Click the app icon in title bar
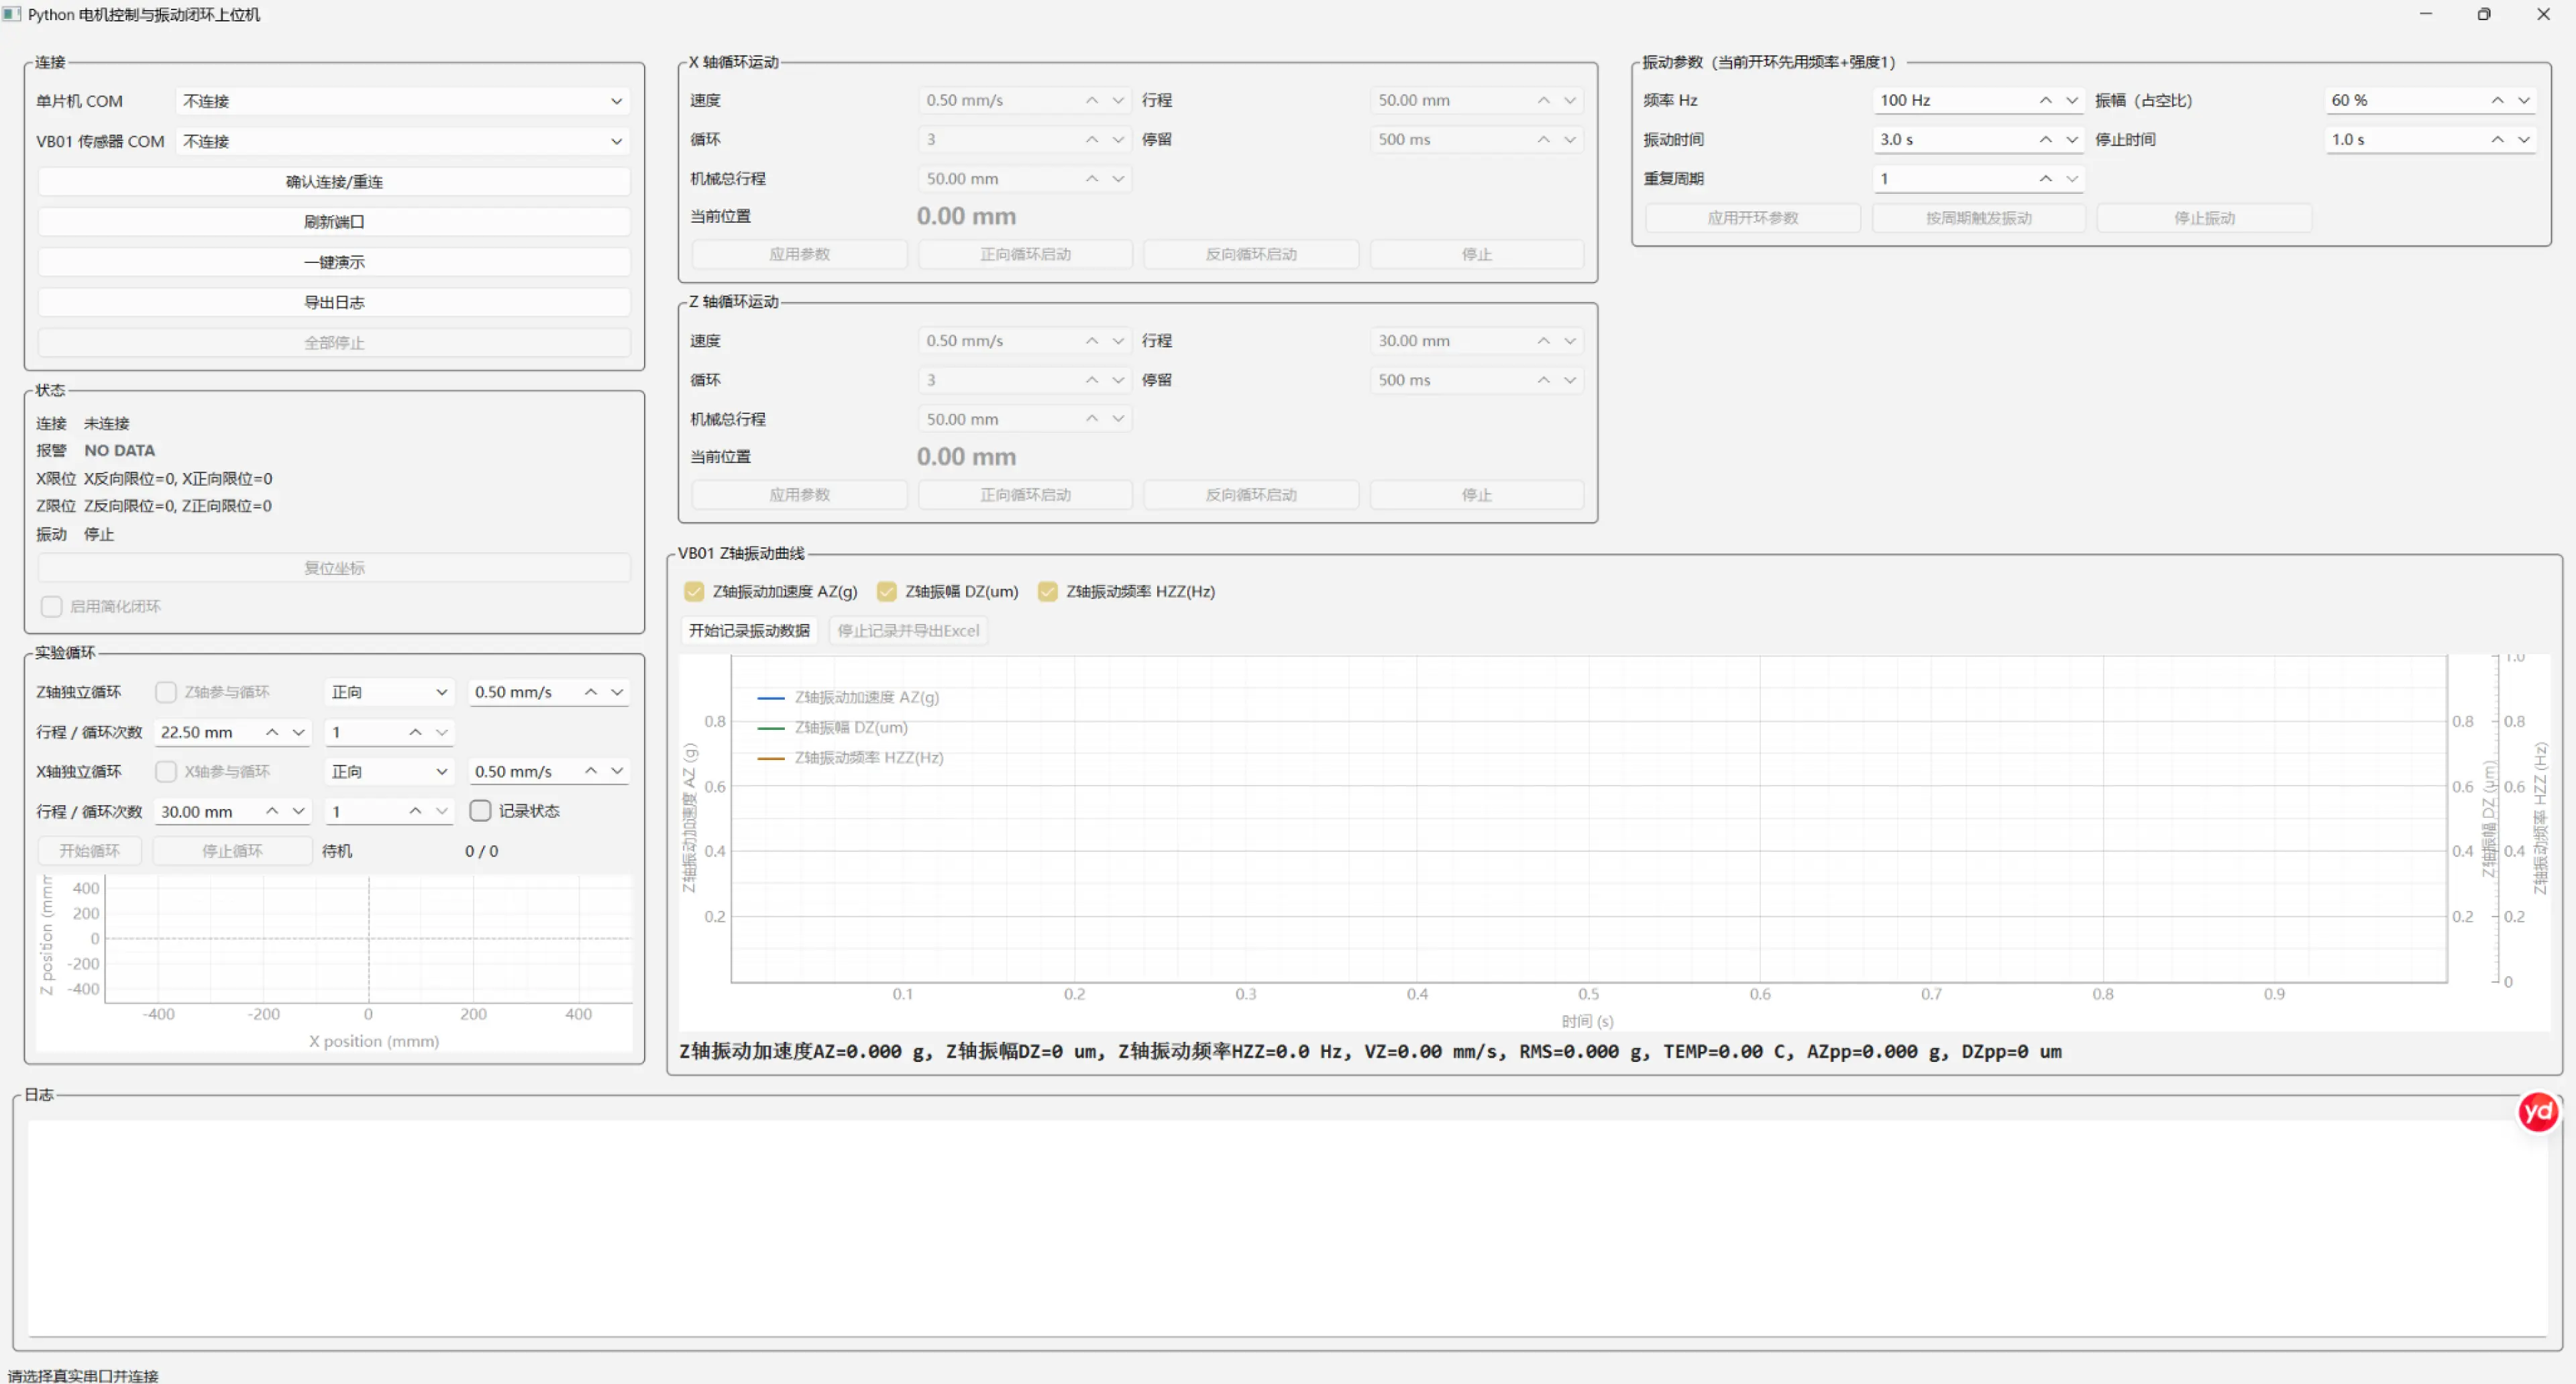2576x1384 pixels. point(11,14)
